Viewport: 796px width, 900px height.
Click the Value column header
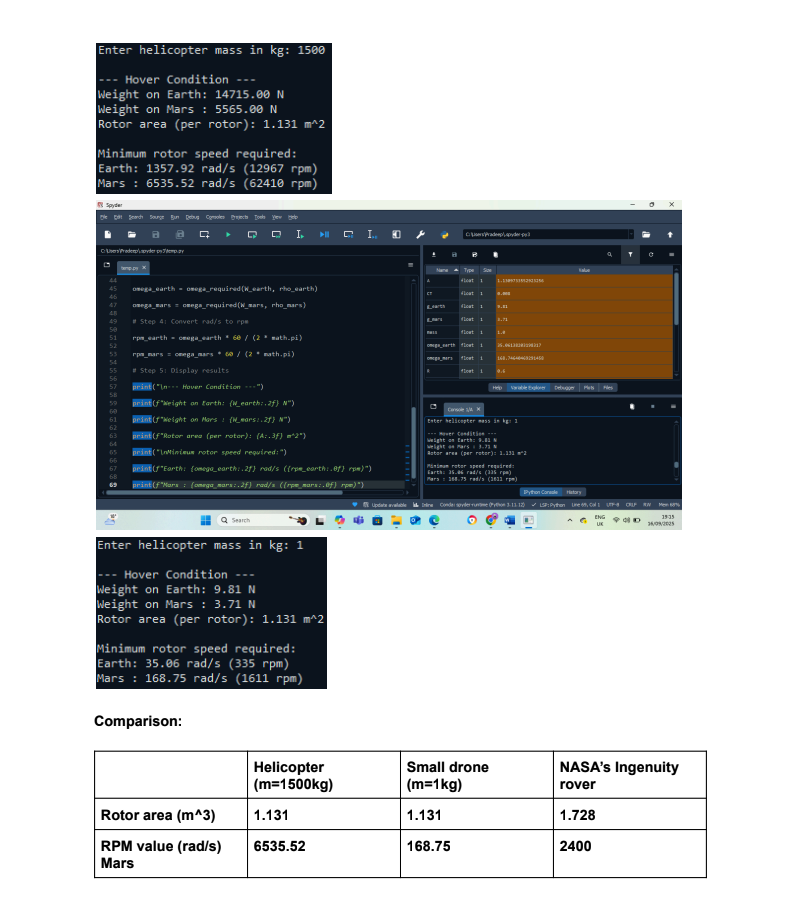click(x=584, y=270)
